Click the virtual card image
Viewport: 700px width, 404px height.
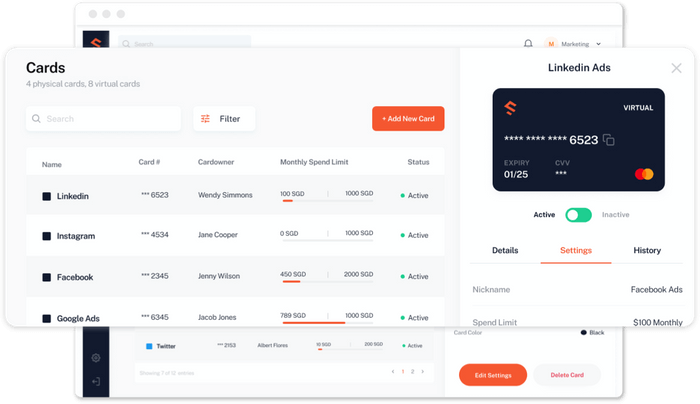point(579,140)
